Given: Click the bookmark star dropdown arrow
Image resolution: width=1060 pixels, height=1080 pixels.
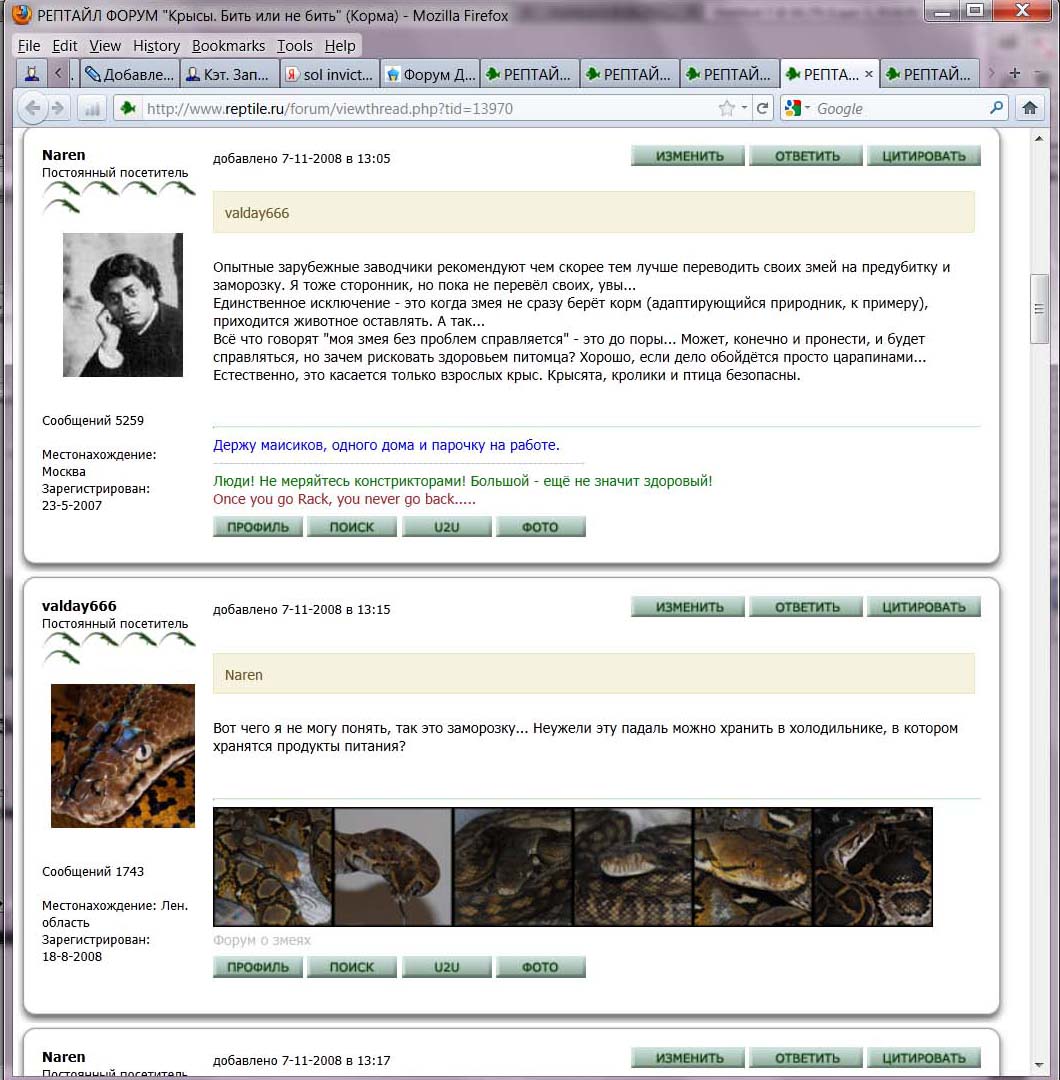Looking at the screenshot, I should [x=745, y=108].
